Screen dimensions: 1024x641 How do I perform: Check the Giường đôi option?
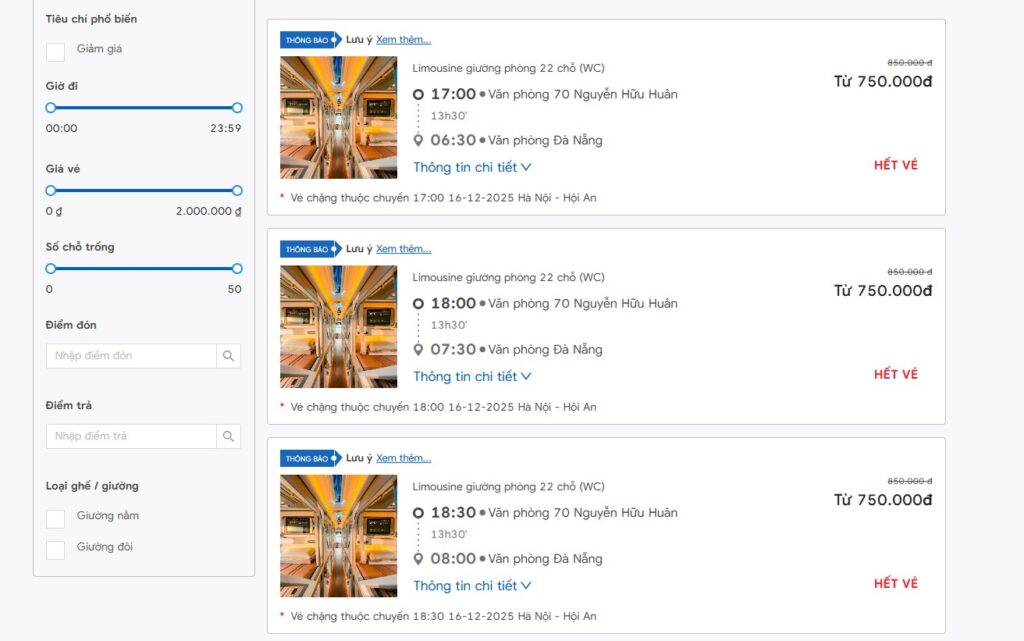click(x=55, y=548)
